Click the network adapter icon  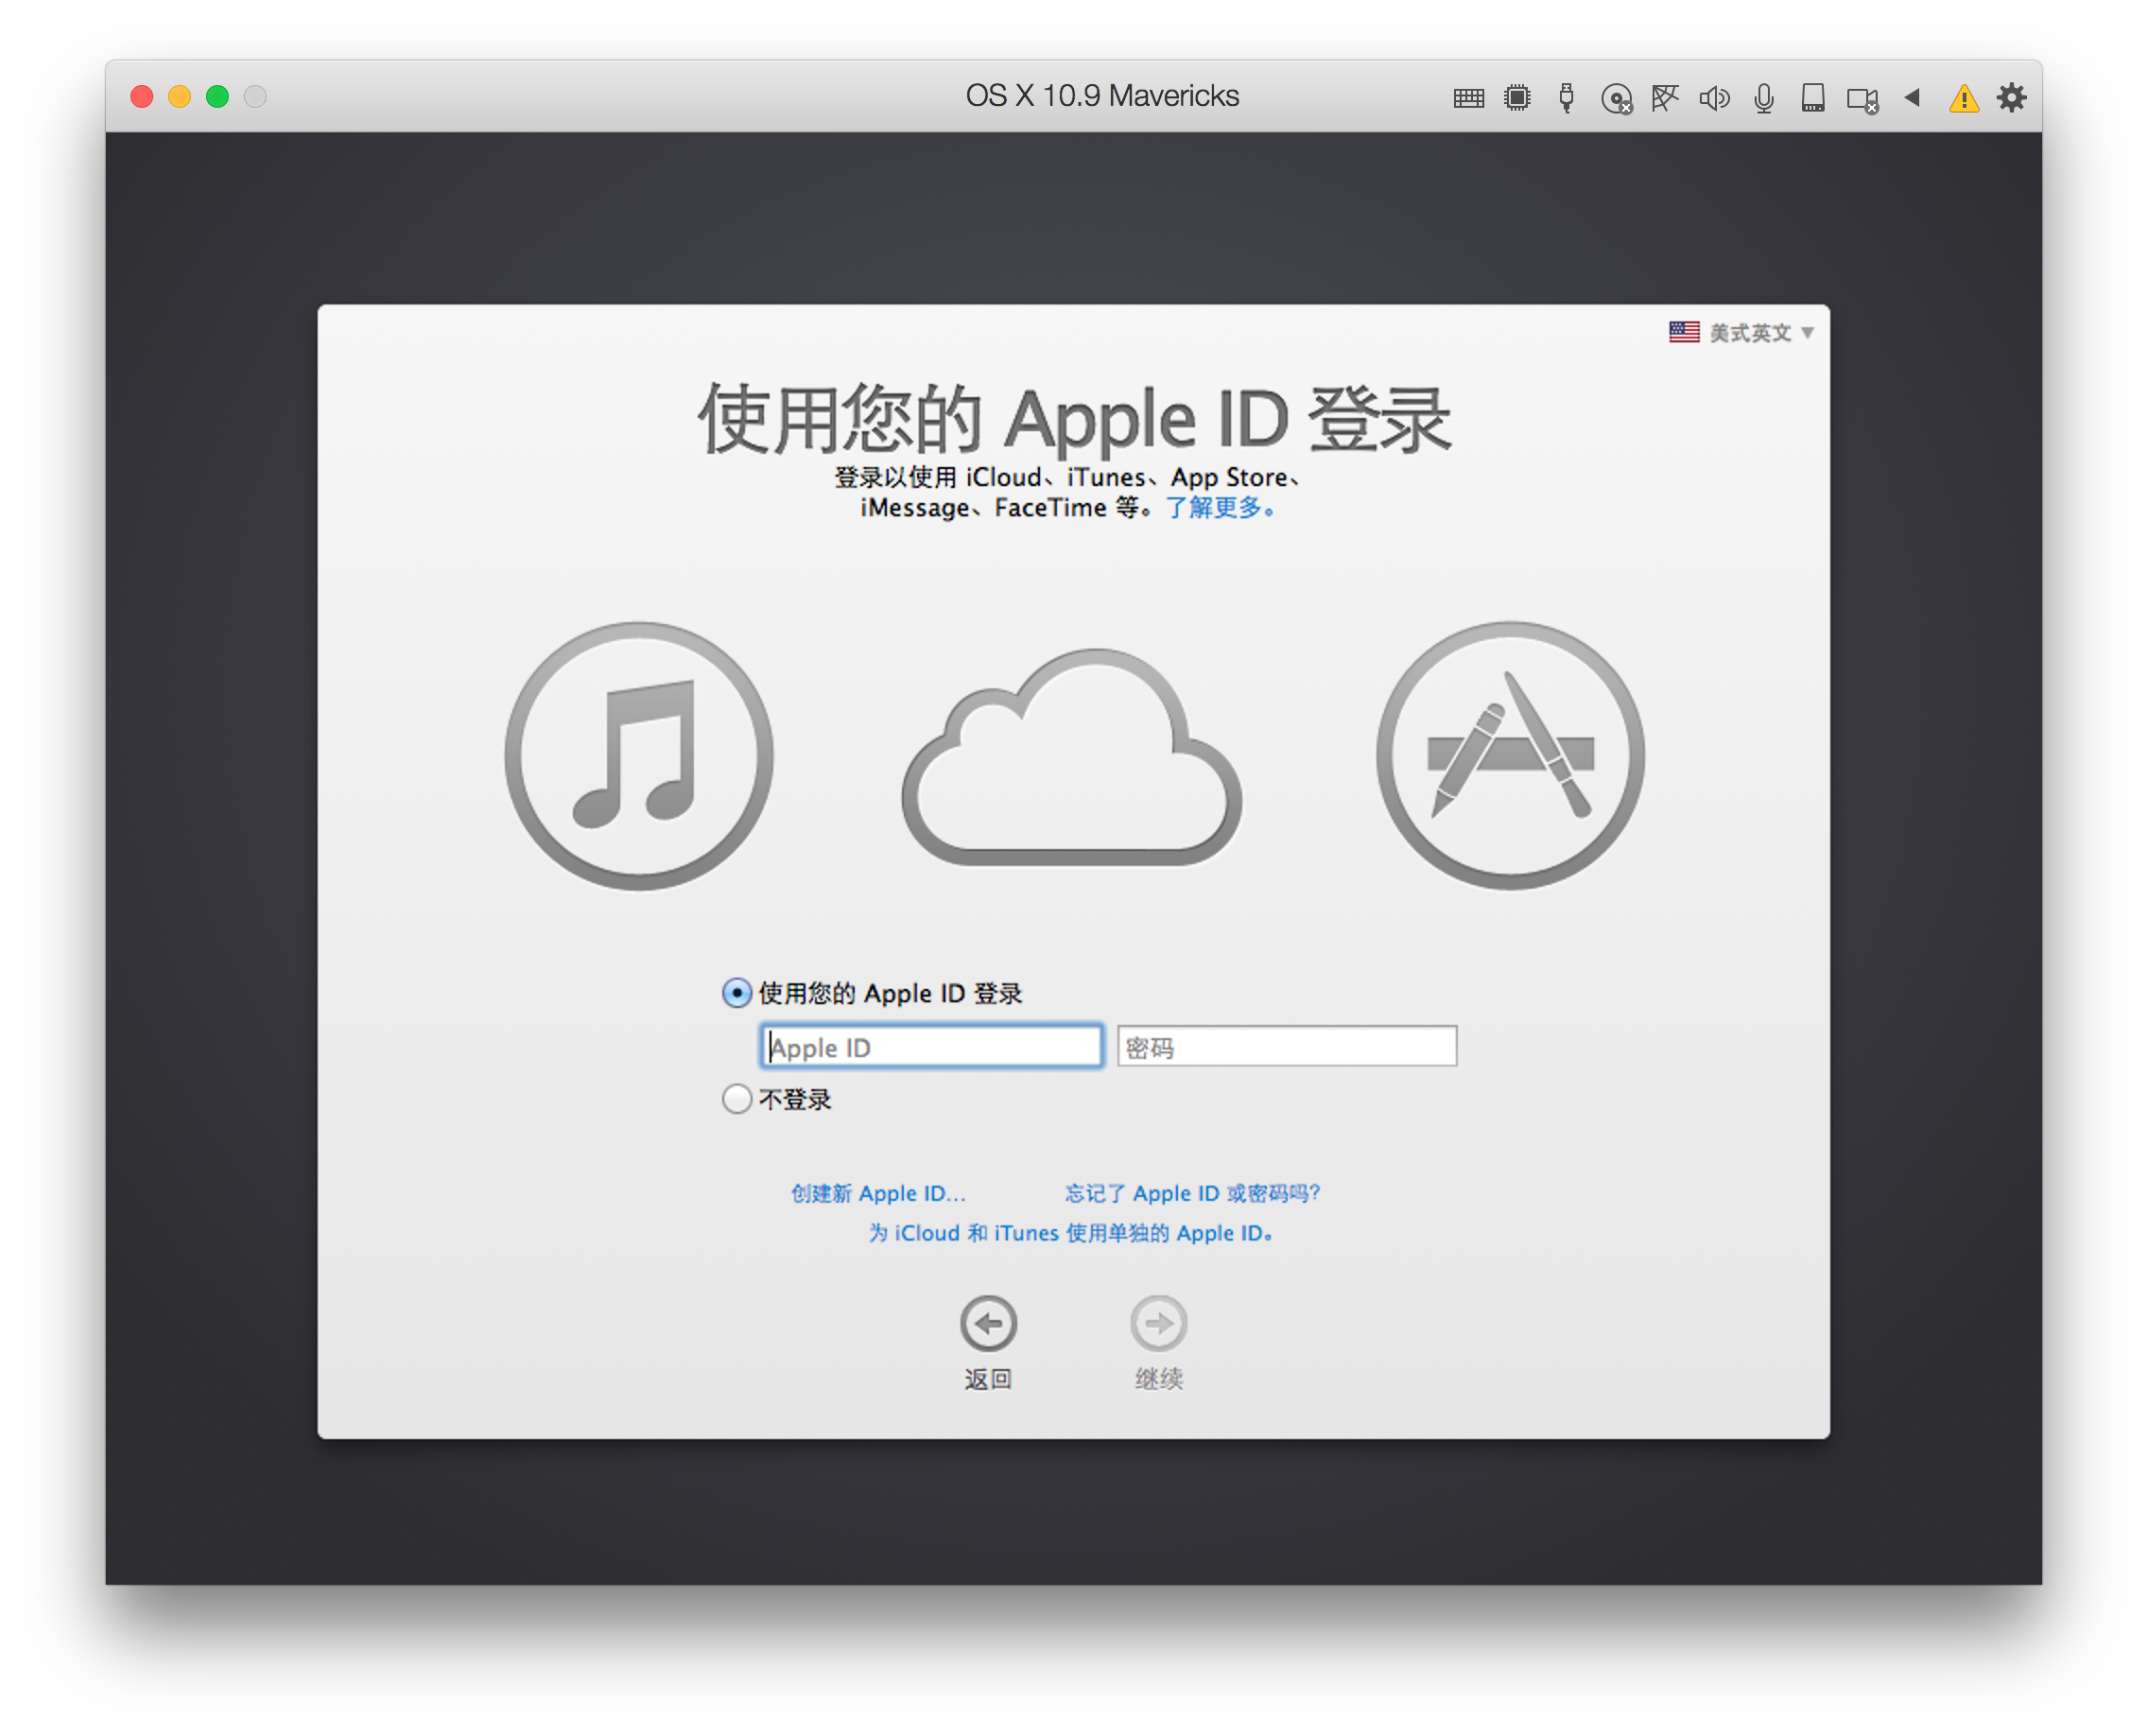point(1666,97)
